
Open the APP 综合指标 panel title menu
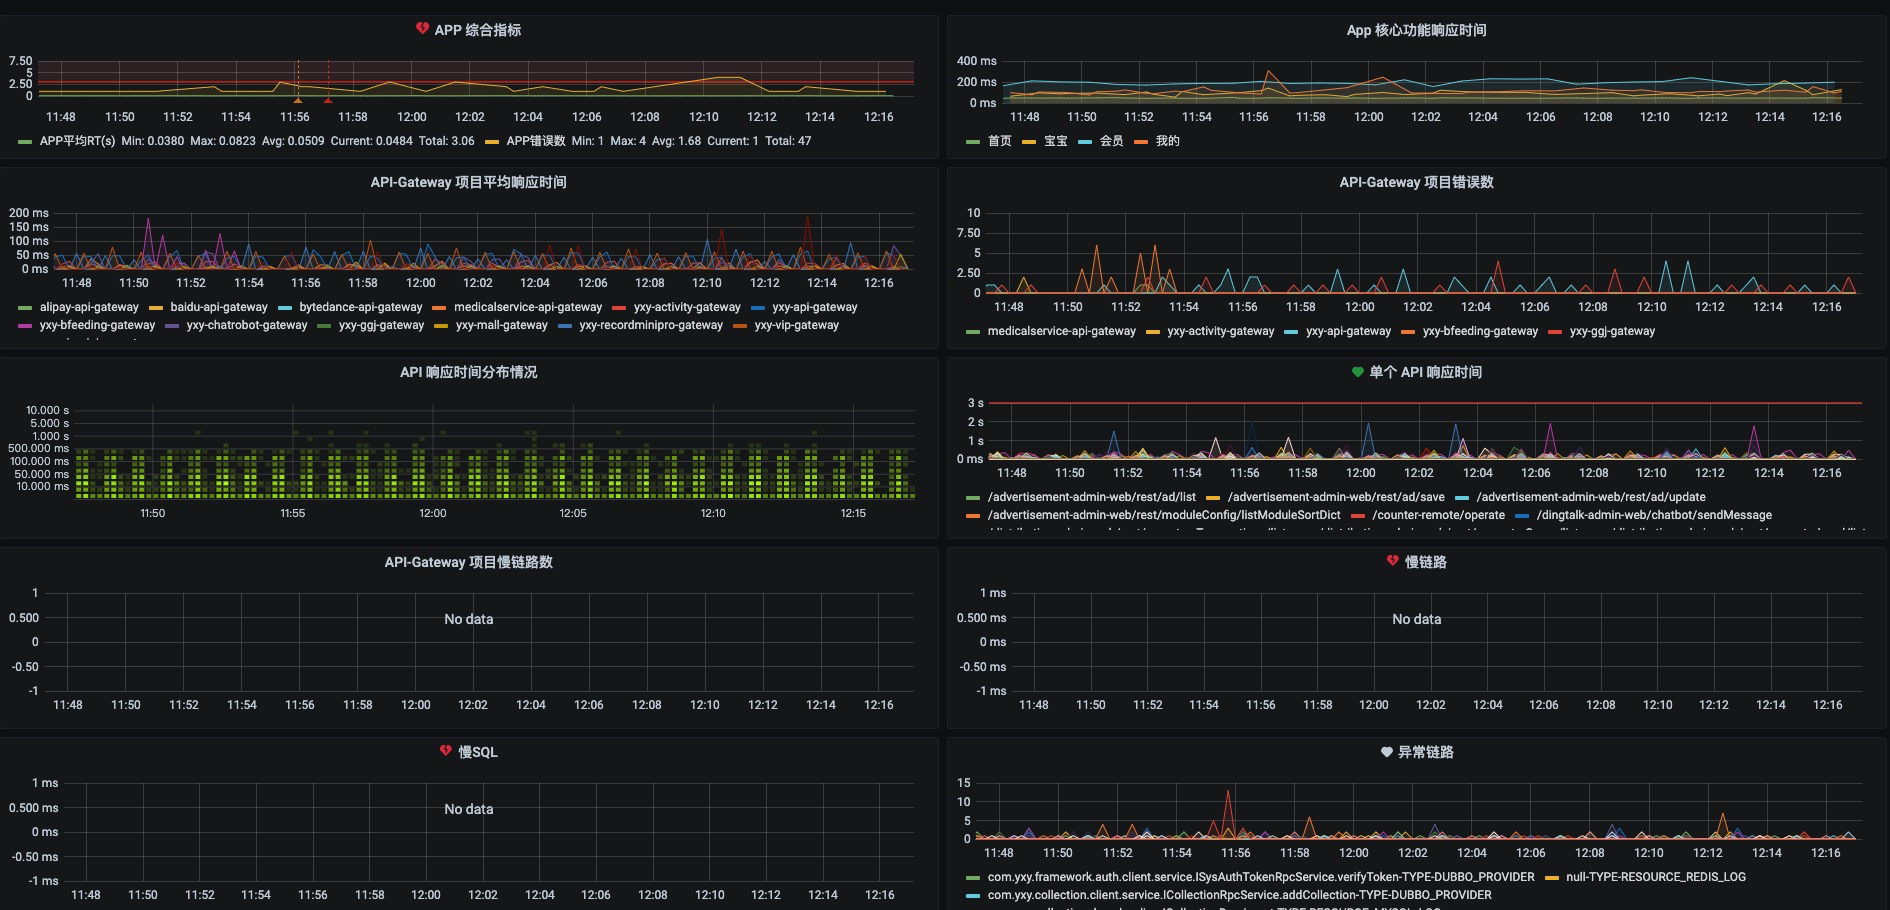pos(477,30)
